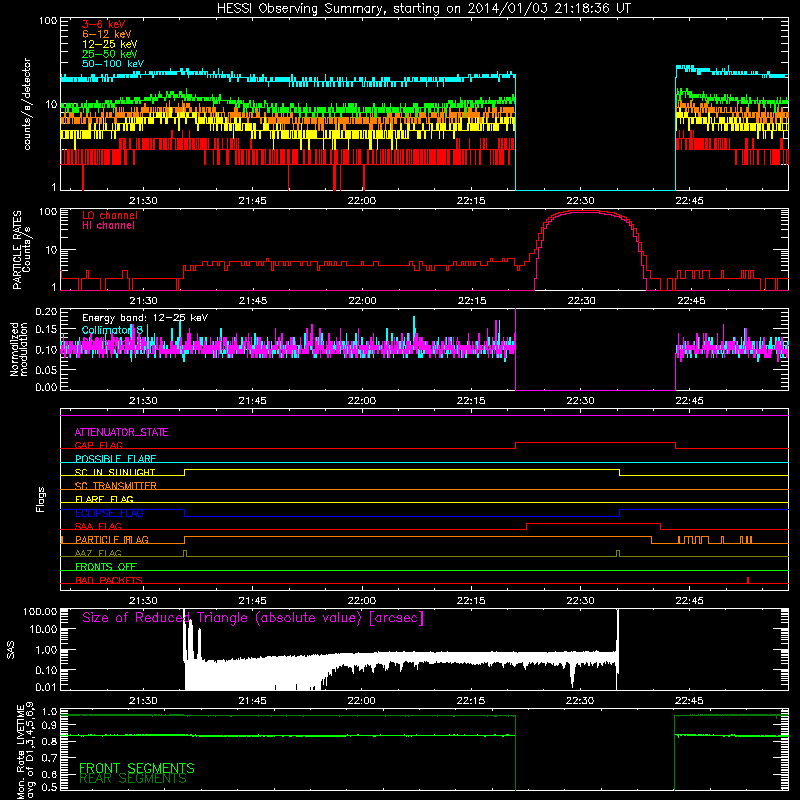Click the '100.00' SAS y-axis value

40,611
